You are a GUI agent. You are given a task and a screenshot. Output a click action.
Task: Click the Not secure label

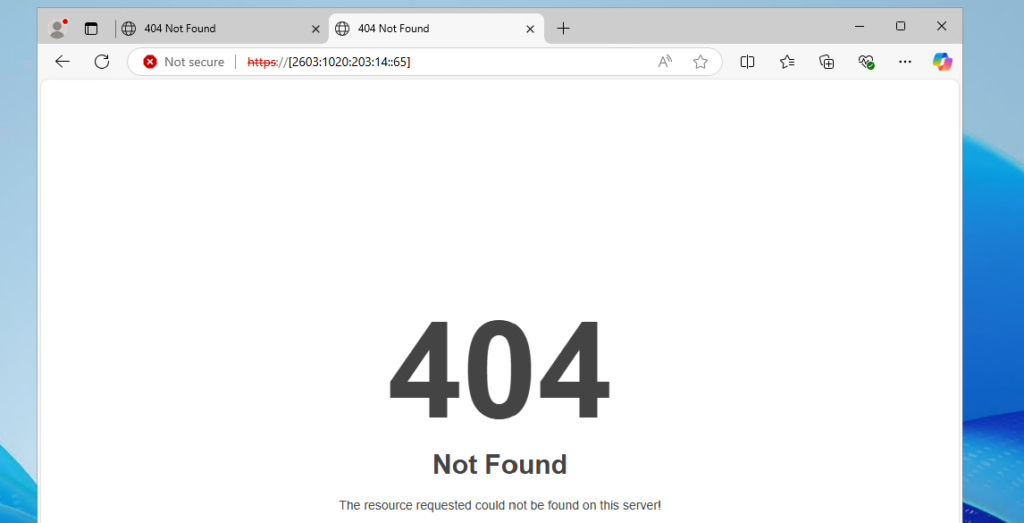point(194,62)
